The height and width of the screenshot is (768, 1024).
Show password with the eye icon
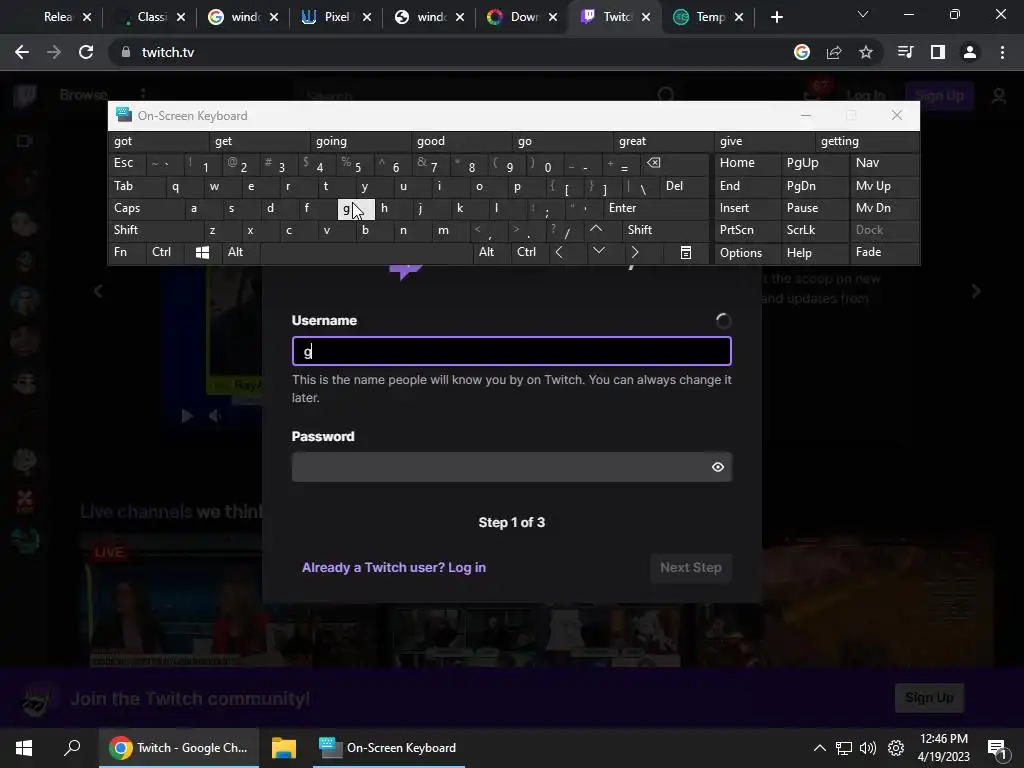pos(718,467)
